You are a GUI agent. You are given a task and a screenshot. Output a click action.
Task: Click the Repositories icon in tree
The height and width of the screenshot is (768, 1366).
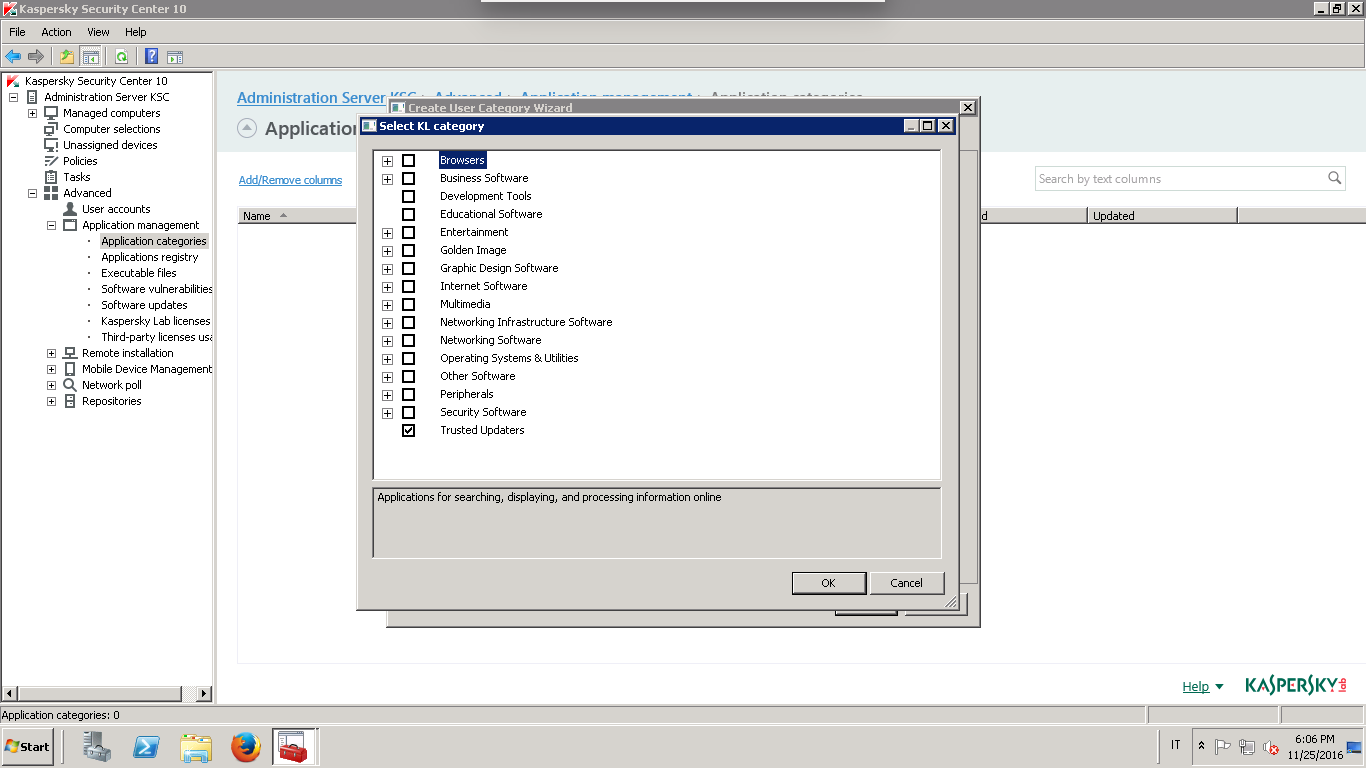point(70,401)
